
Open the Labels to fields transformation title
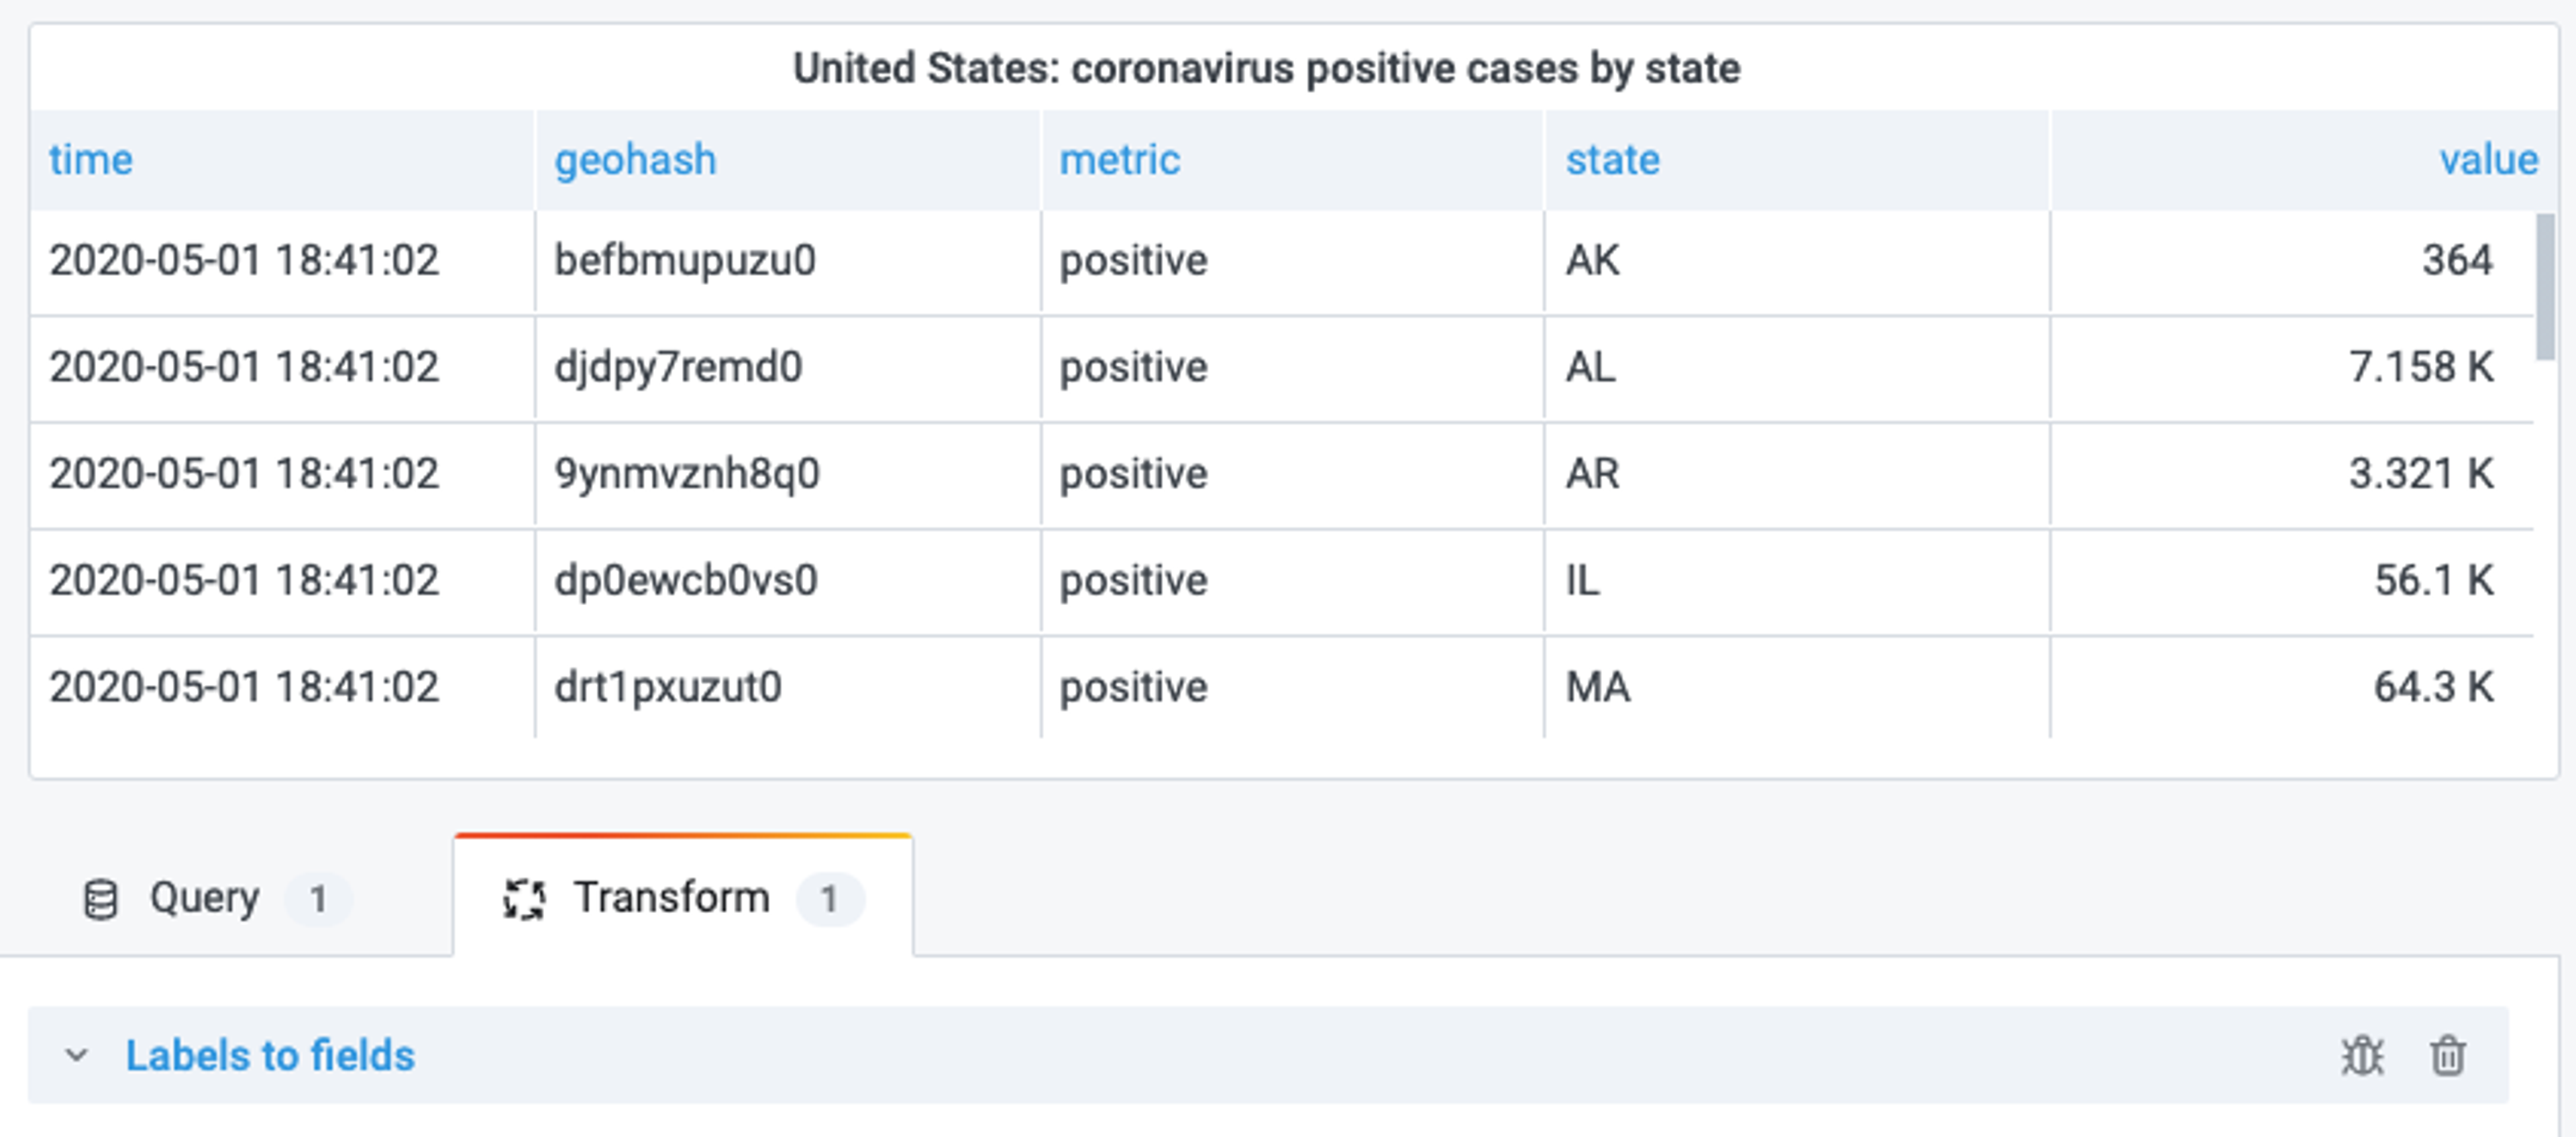click(270, 1056)
